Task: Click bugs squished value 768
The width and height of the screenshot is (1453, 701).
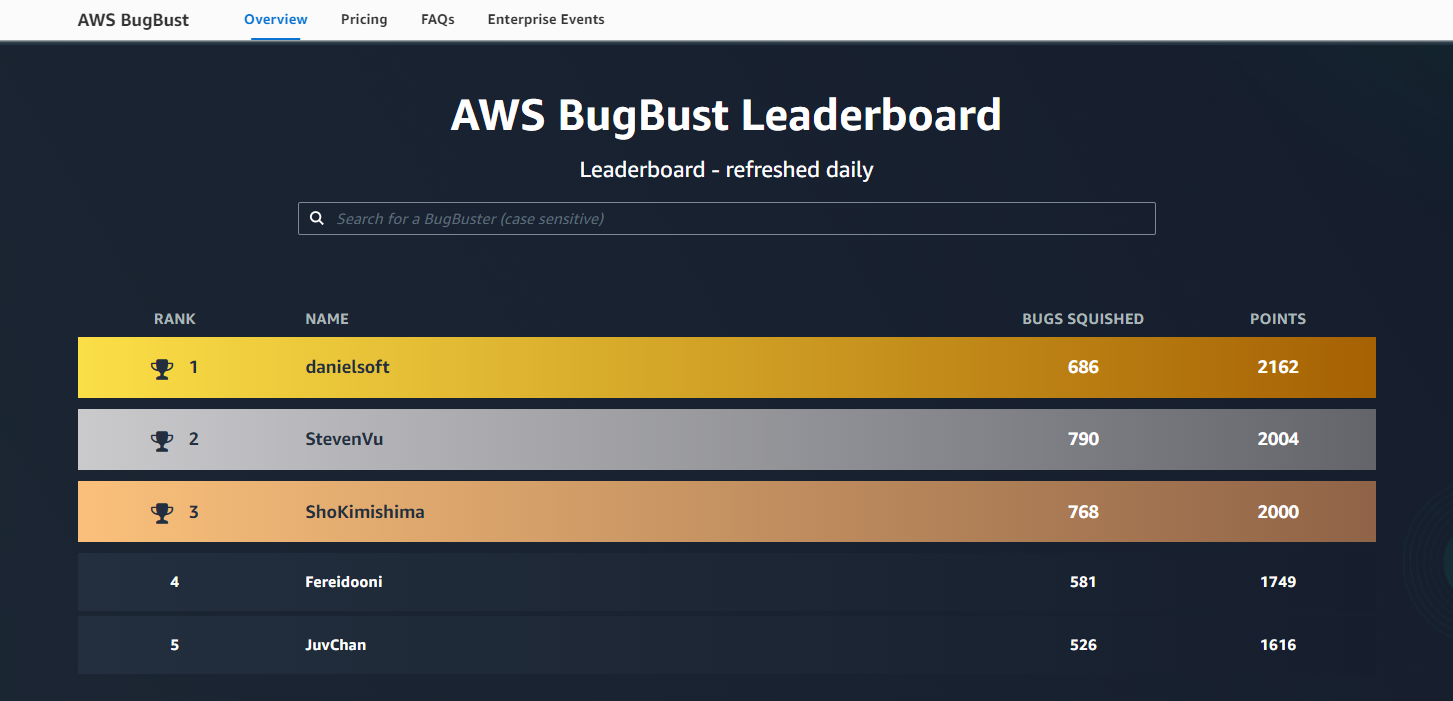Action: (x=1083, y=512)
